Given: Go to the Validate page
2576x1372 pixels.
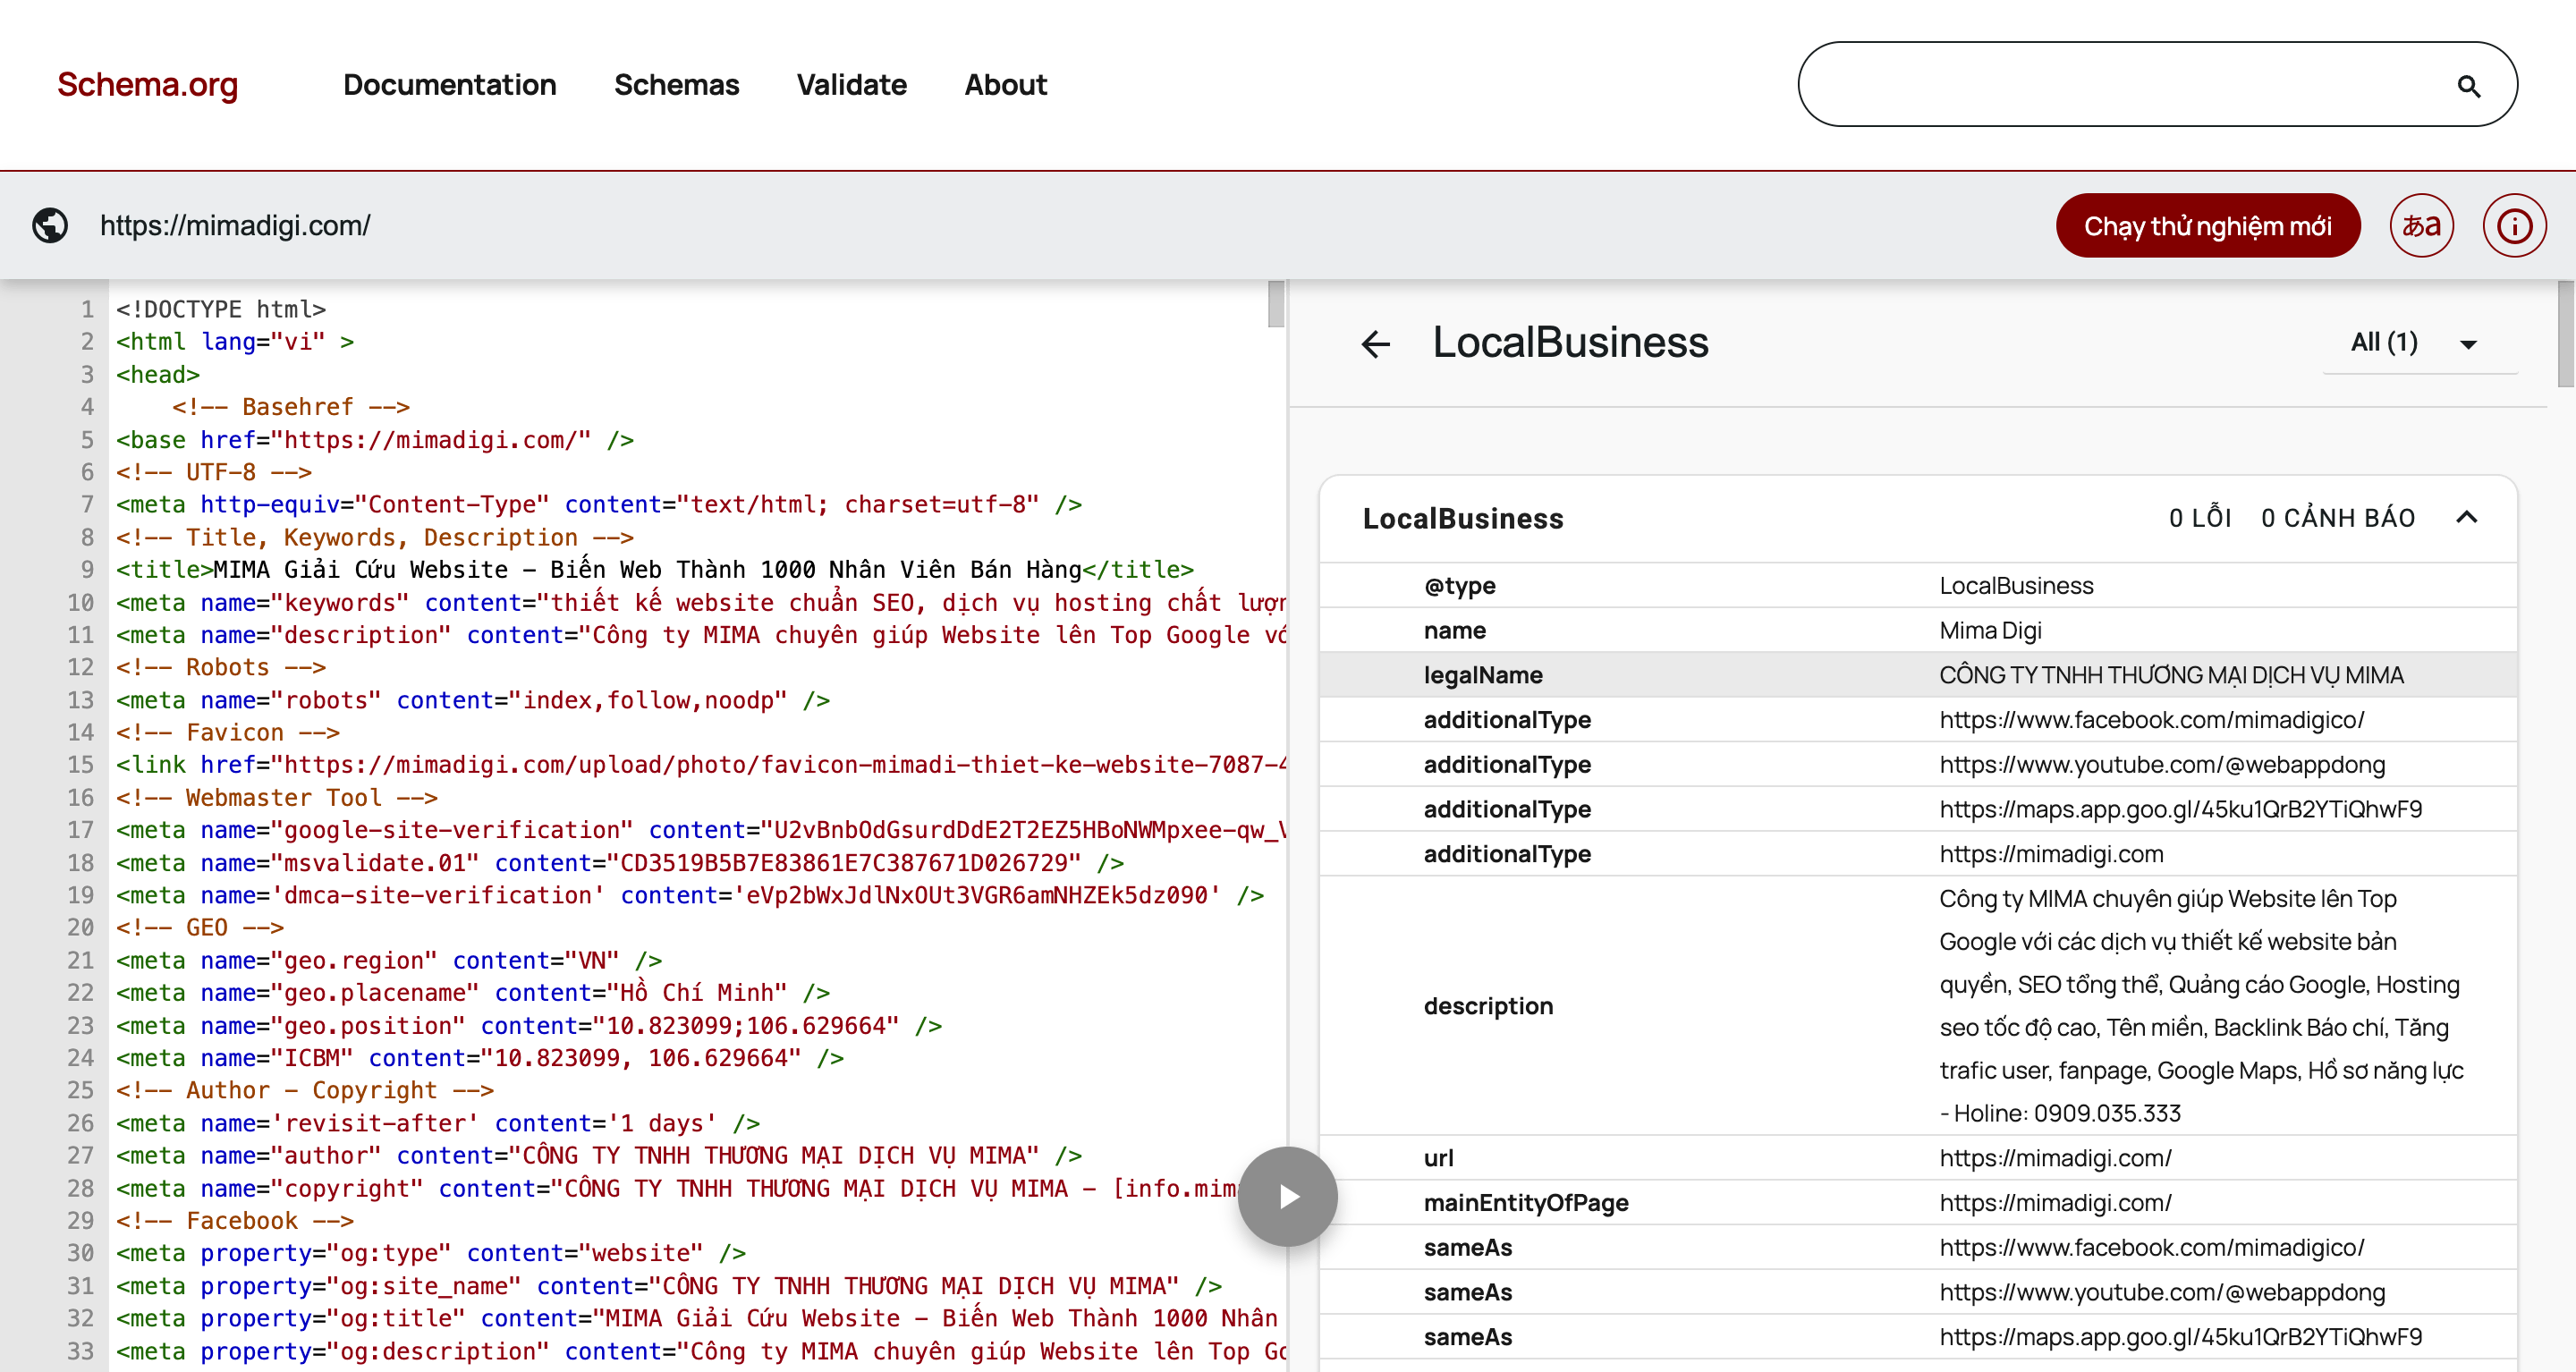Looking at the screenshot, I should (x=851, y=85).
